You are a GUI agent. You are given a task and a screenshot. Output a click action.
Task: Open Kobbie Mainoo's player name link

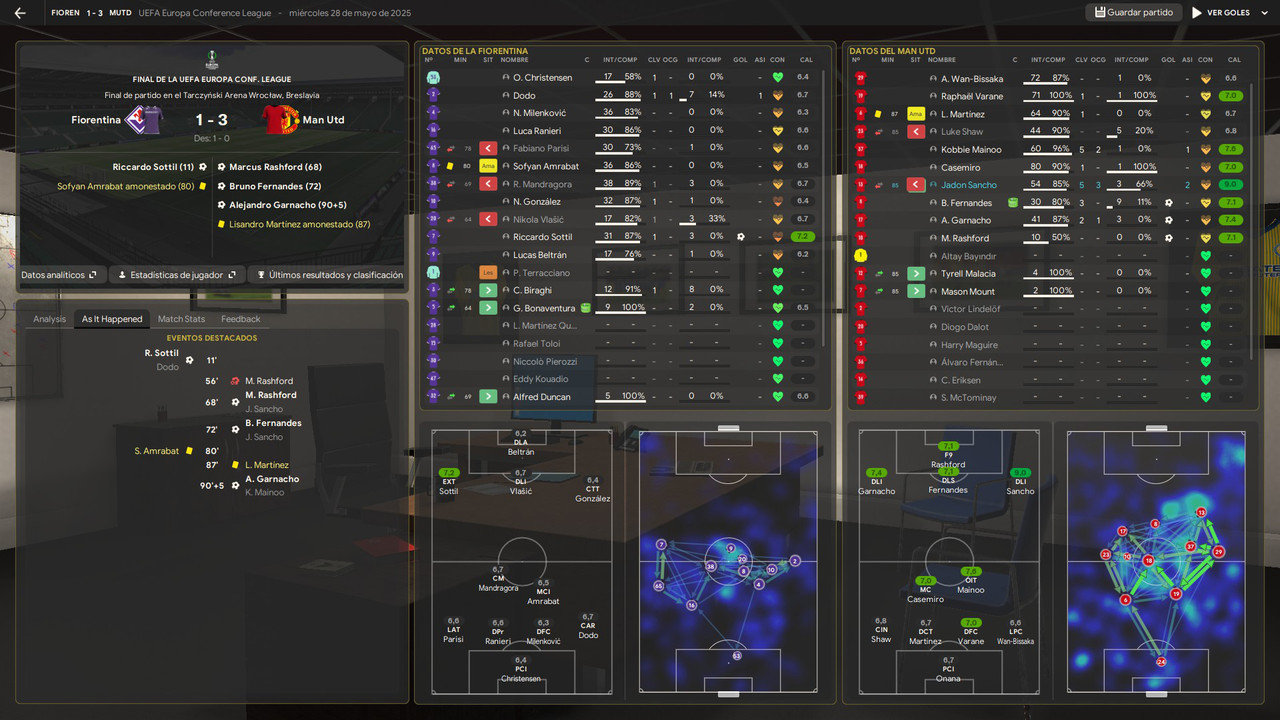(x=972, y=149)
